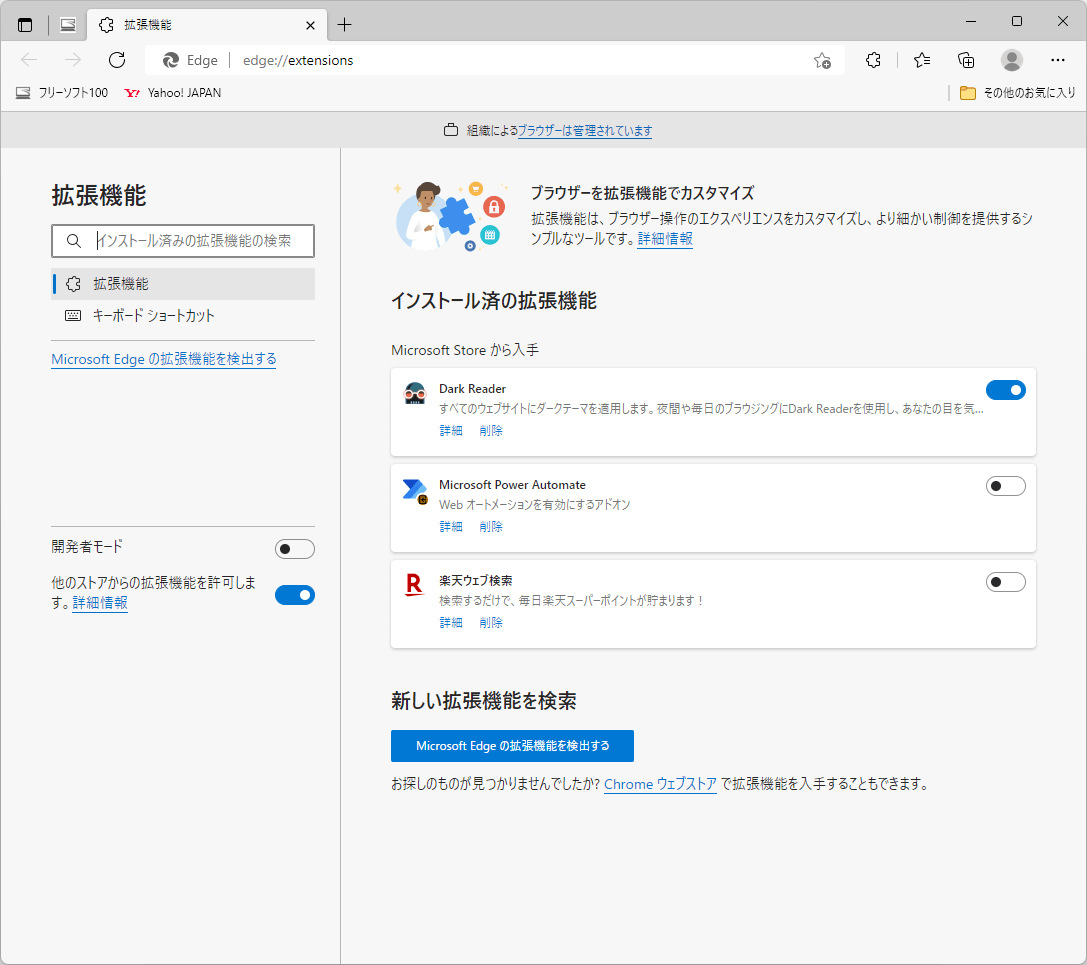This screenshot has height=965, width=1087.
Task: Minimize the Edge window
Action: point(971,21)
